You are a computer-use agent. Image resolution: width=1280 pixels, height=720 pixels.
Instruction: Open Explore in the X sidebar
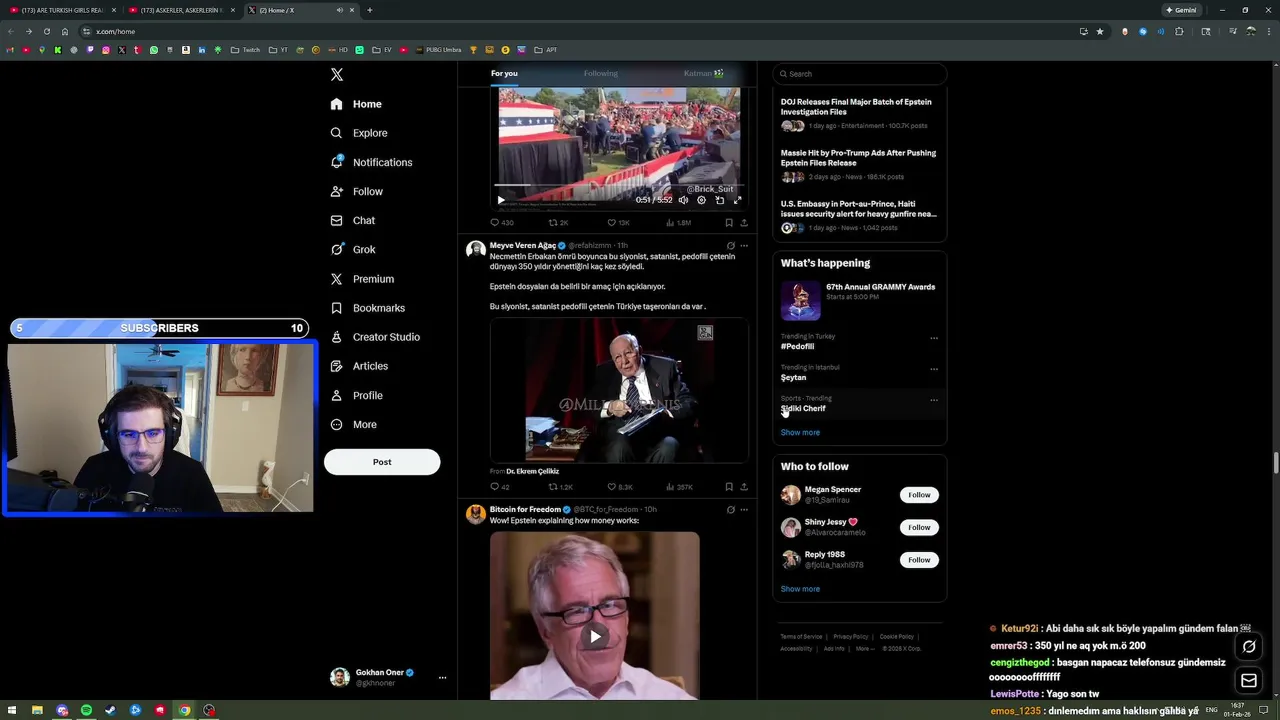click(x=358, y=133)
